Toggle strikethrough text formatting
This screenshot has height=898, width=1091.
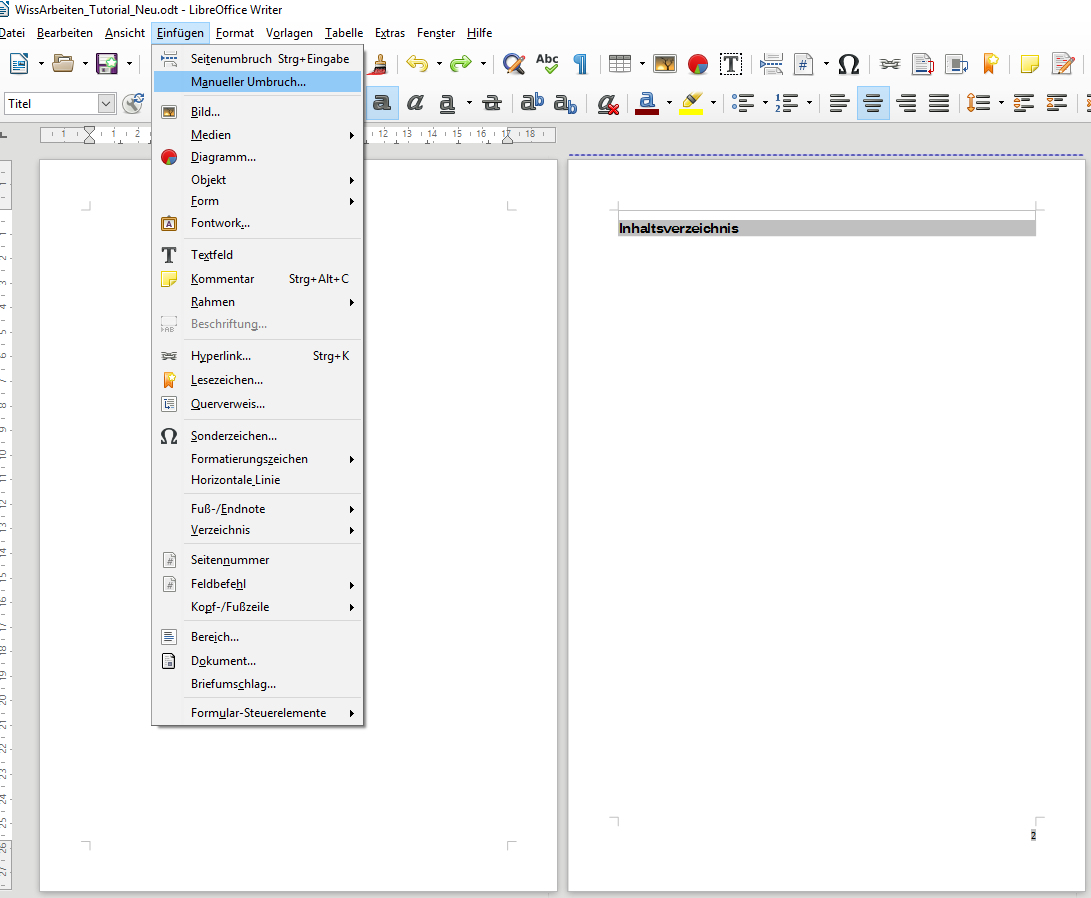tap(492, 103)
